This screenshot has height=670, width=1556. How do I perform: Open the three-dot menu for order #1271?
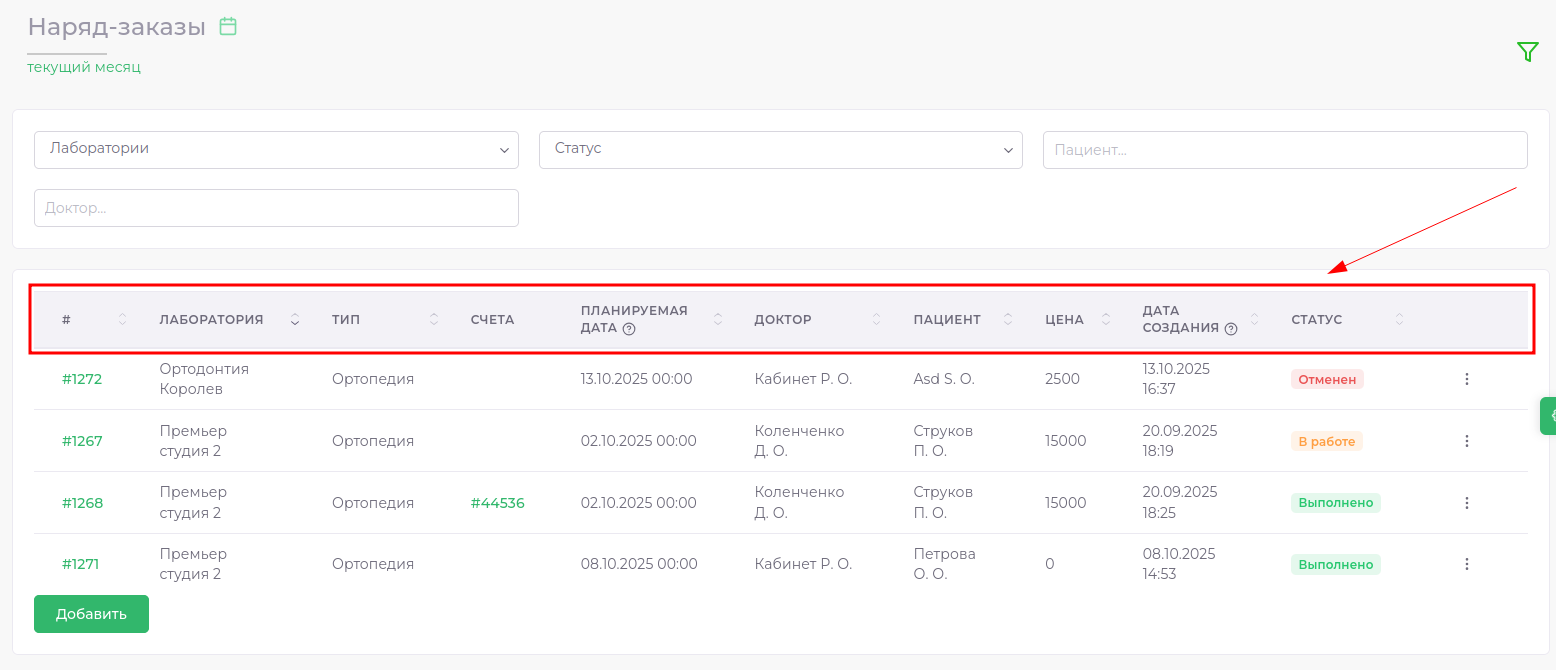click(x=1466, y=564)
